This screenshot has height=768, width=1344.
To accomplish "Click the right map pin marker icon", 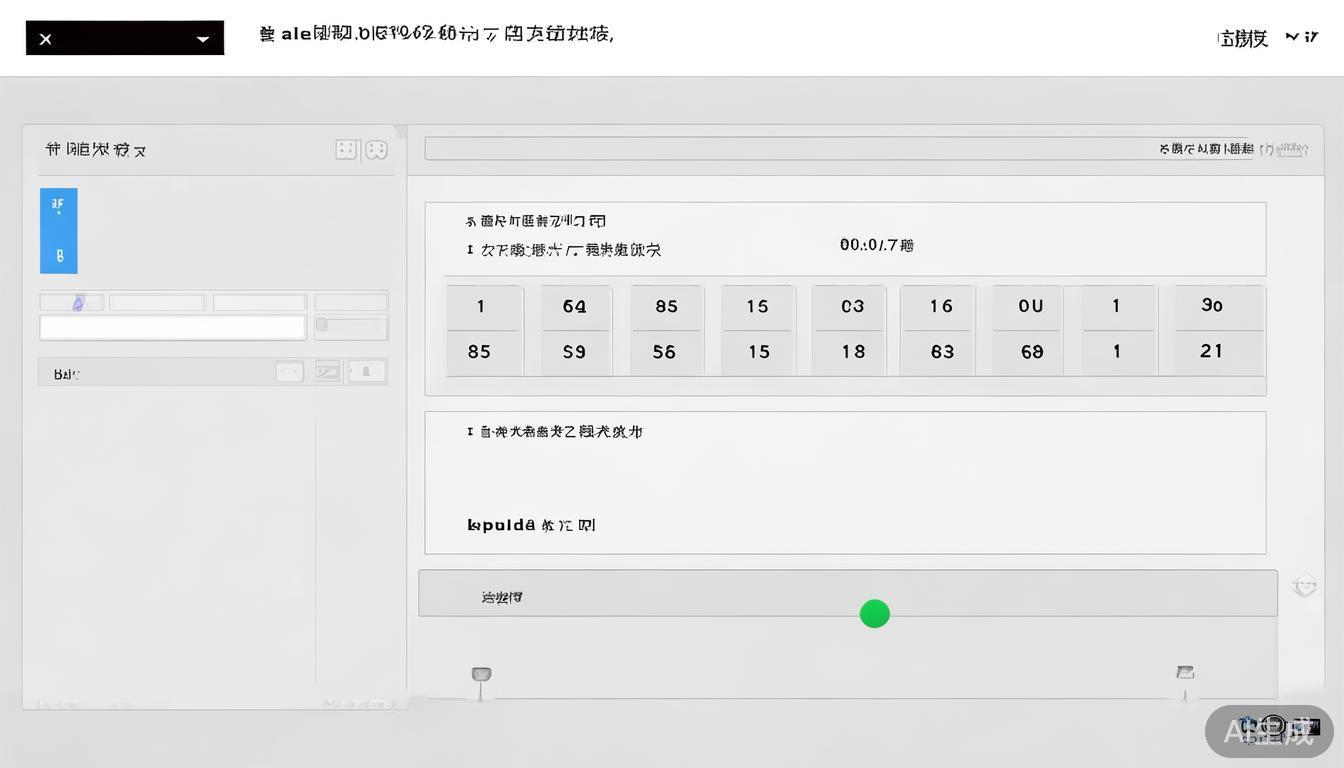I will click(x=1185, y=672).
